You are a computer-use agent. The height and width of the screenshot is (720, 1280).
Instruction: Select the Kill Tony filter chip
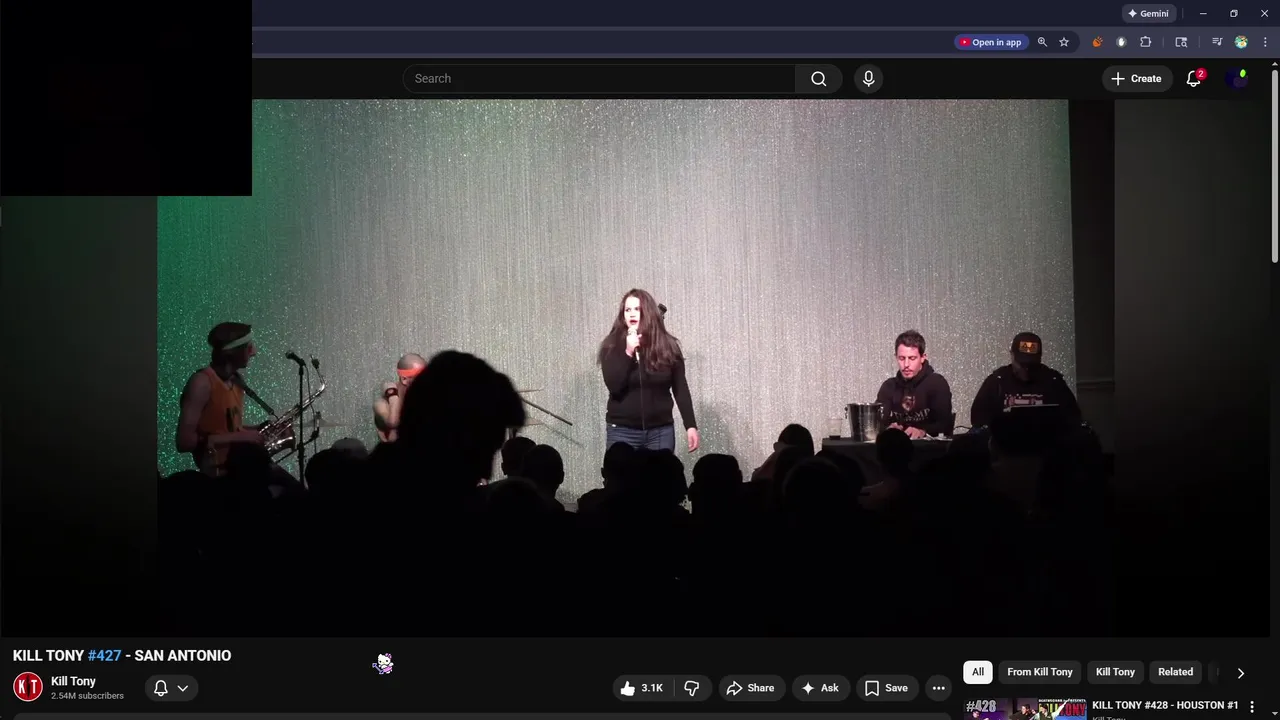(x=1115, y=672)
